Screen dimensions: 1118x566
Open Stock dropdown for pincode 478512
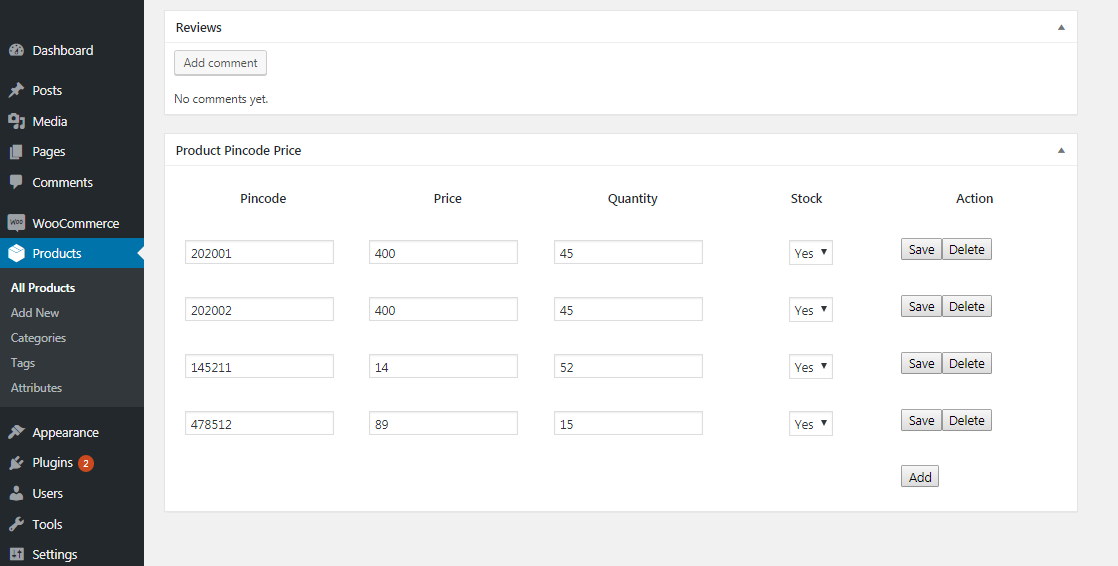[x=810, y=424]
